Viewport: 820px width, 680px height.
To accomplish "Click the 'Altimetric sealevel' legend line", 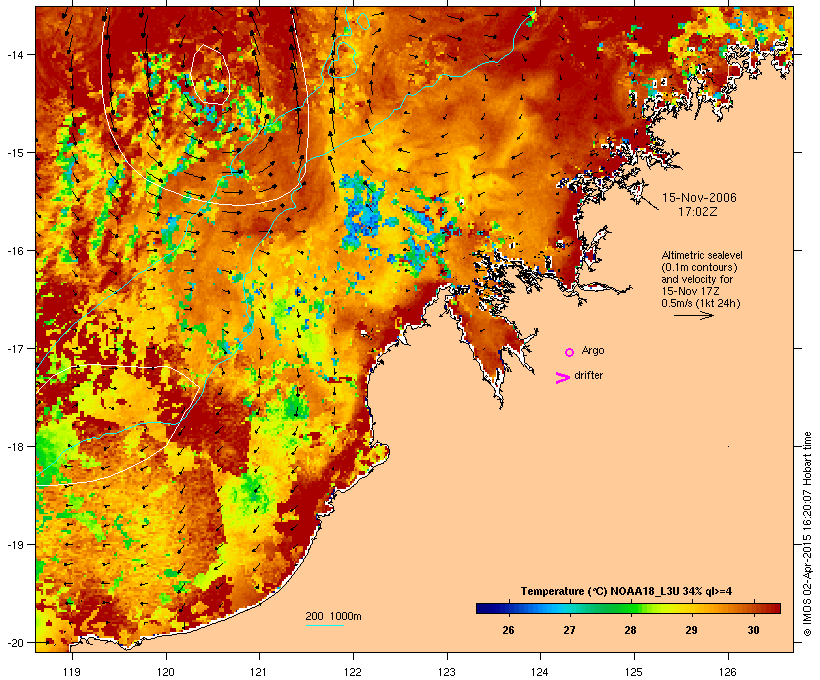I will (702, 255).
